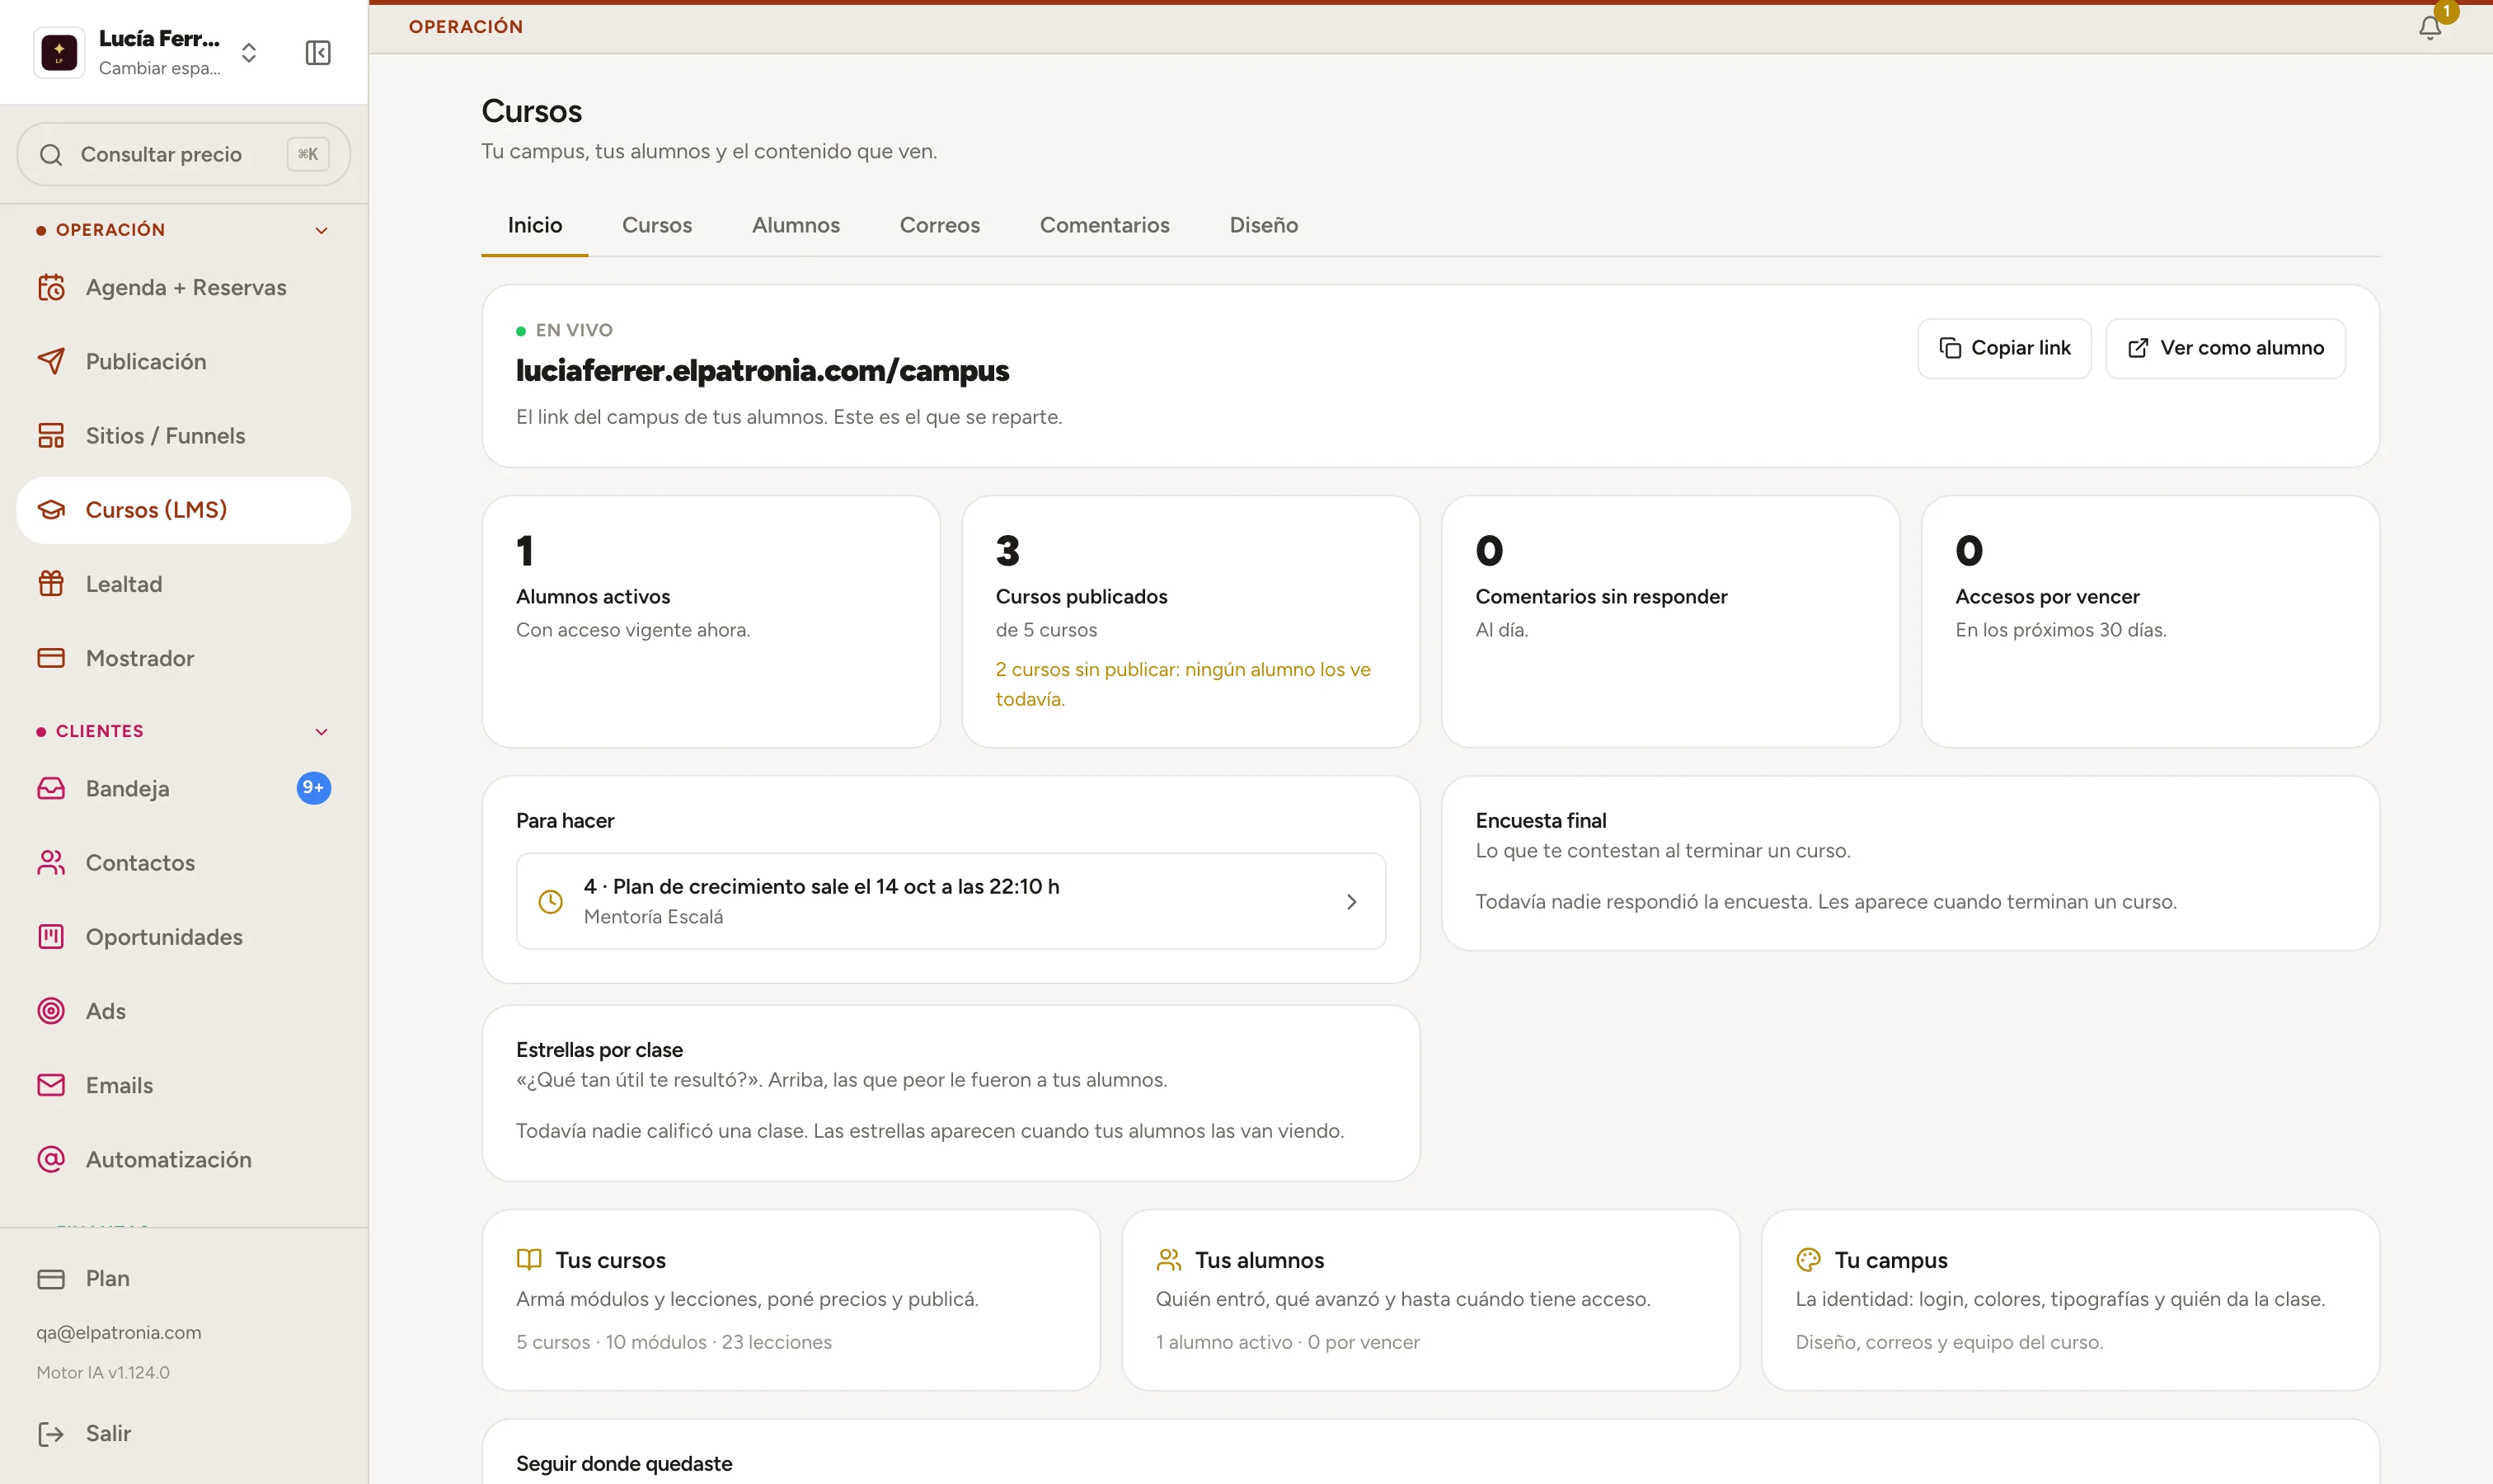Click the Motor IA v1.124.0 version text
The height and width of the screenshot is (1484, 2493).
(103, 1373)
